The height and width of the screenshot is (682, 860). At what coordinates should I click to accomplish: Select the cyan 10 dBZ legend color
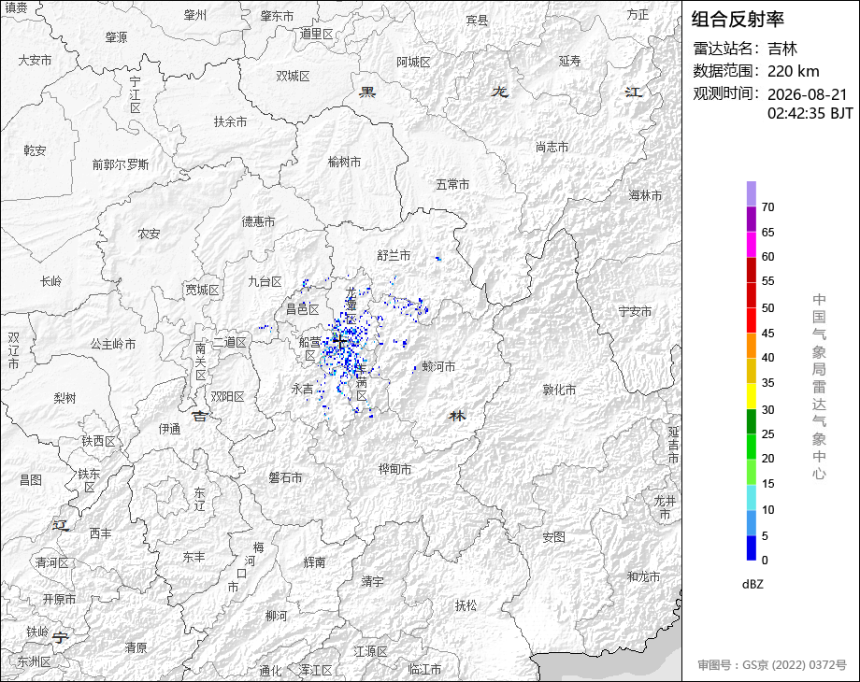pyautogui.click(x=751, y=497)
